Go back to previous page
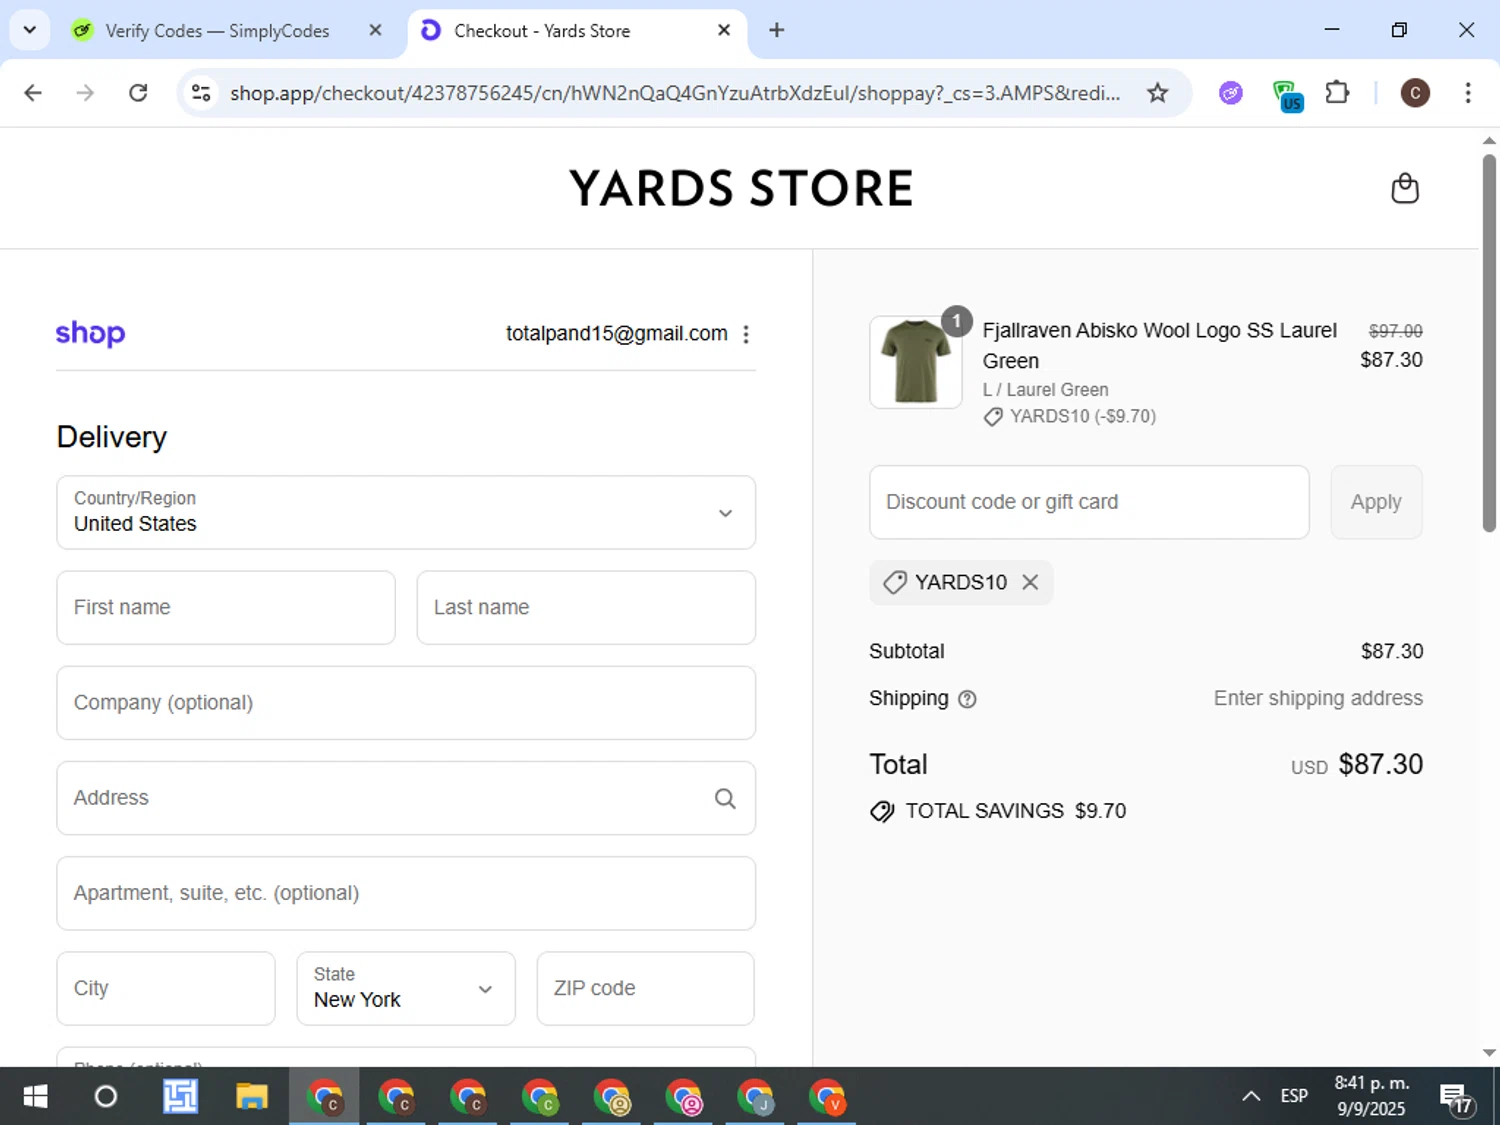 33,93
